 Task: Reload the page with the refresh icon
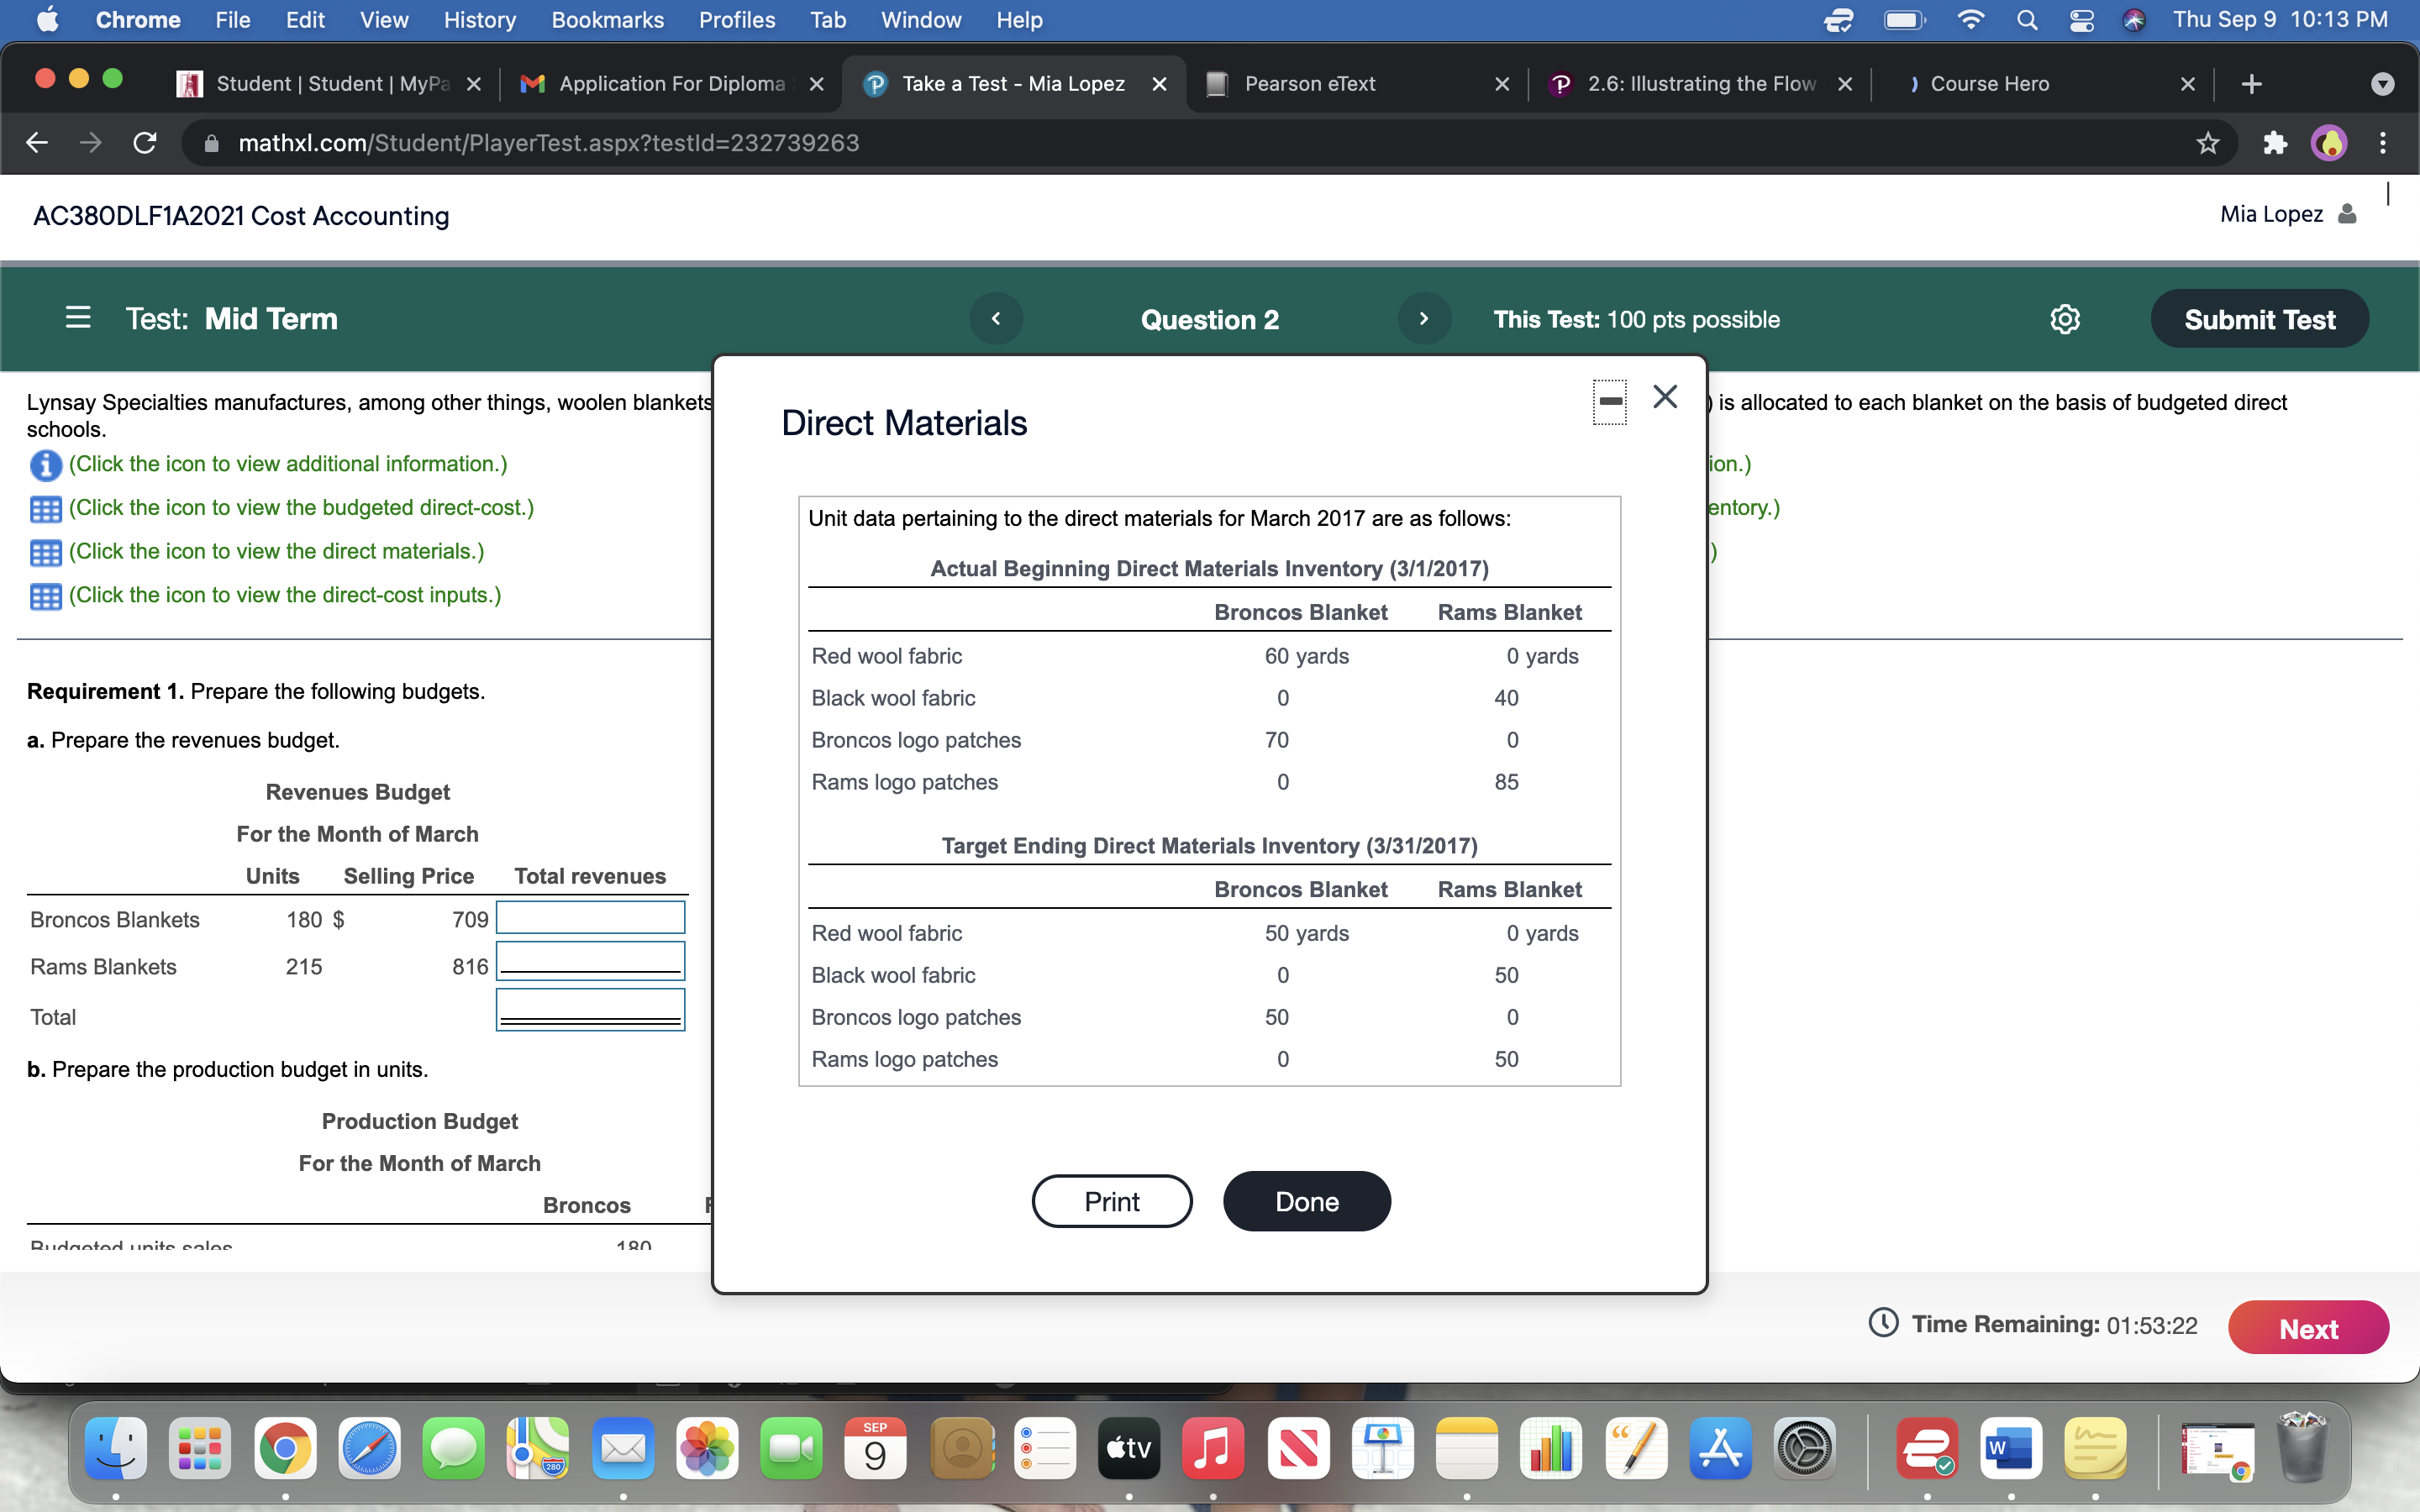coord(144,143)
